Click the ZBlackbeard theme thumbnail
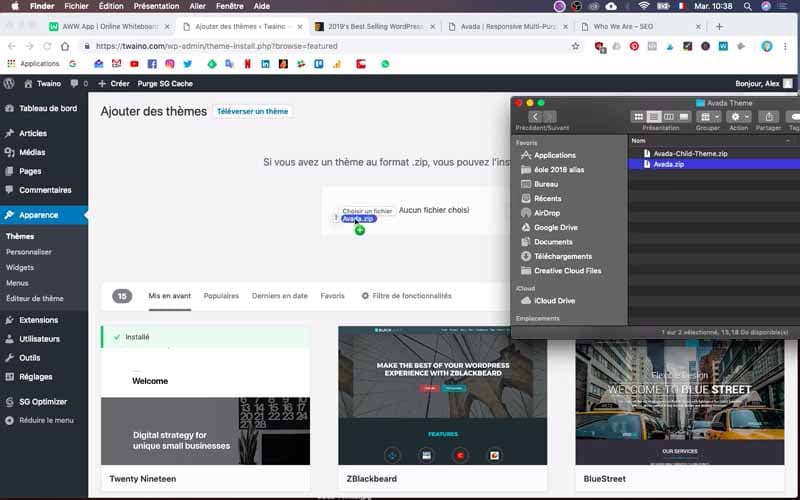Viewport: 800px width, 500px height. (442, 395)
